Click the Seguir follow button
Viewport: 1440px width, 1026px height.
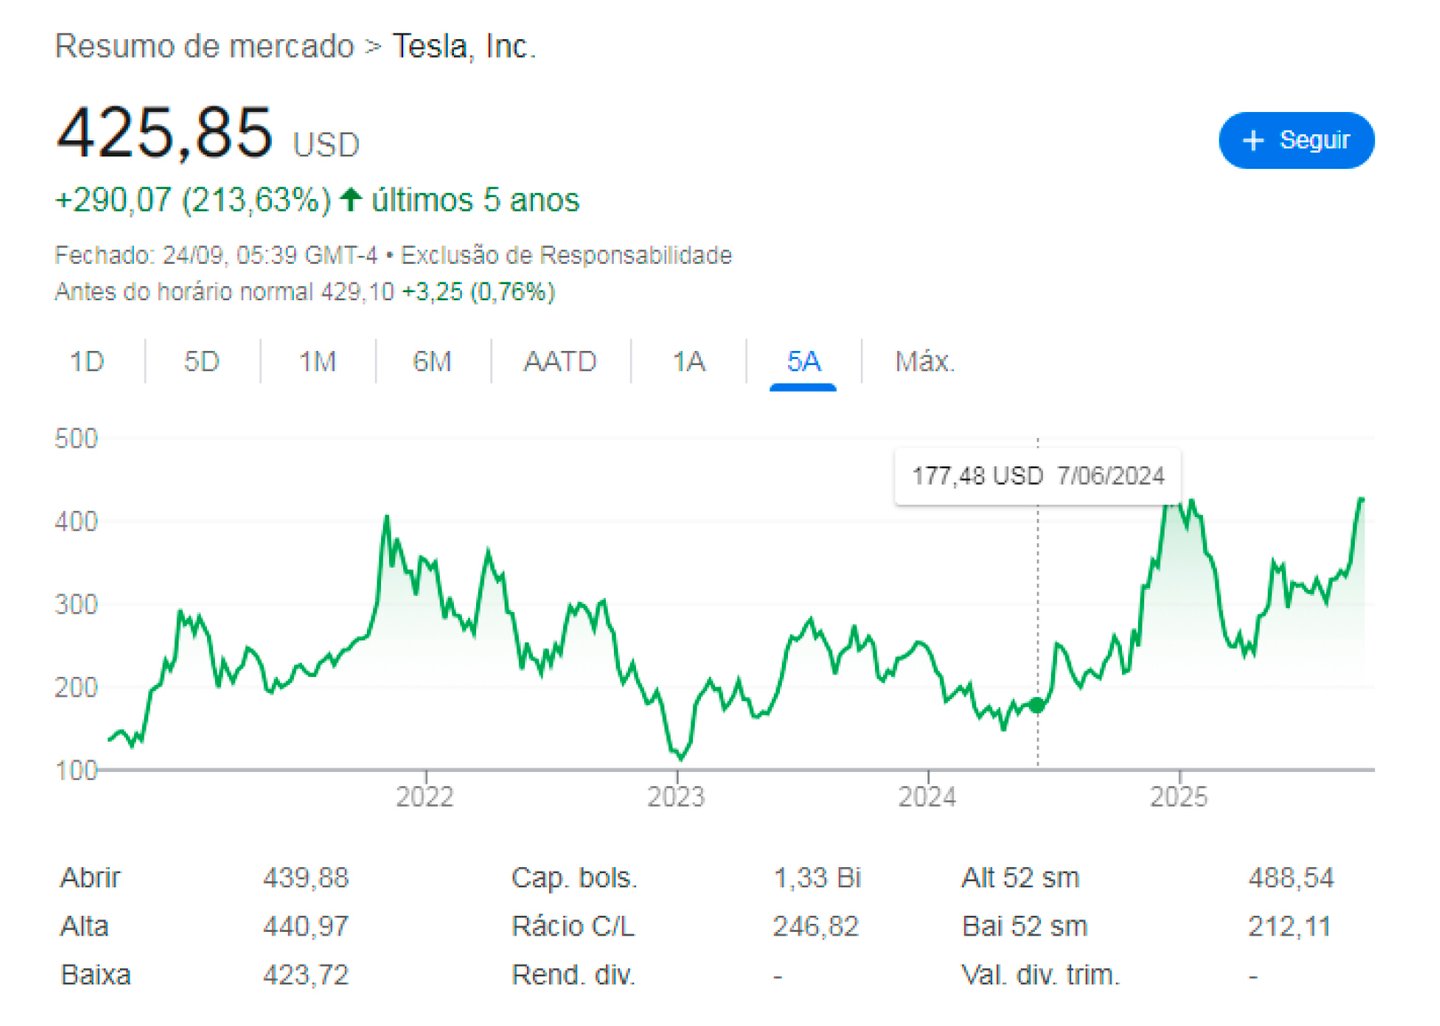pyautogui.click(x=1295, y=140)
